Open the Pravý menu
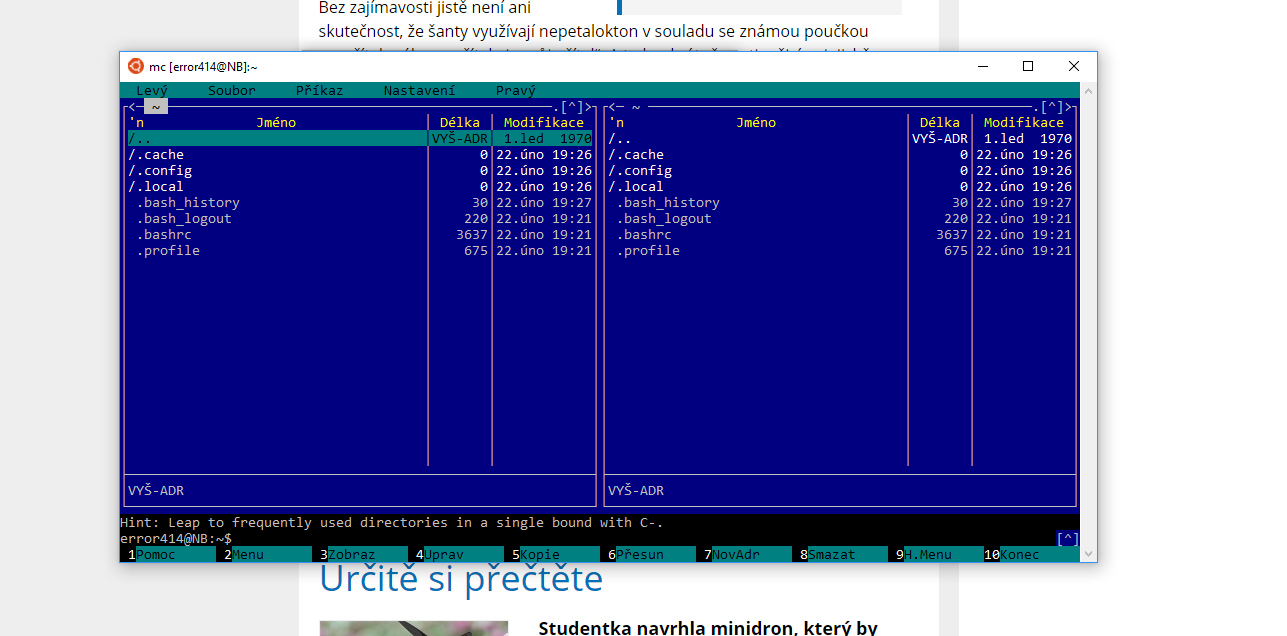 click(516, 90)
